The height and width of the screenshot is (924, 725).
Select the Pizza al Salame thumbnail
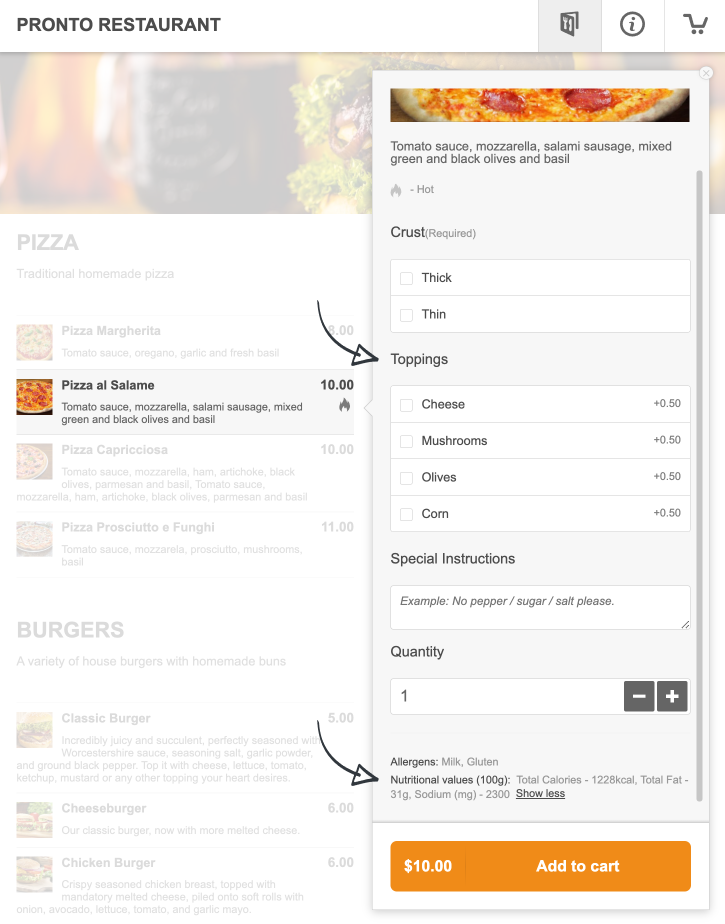tap(34, 397)
